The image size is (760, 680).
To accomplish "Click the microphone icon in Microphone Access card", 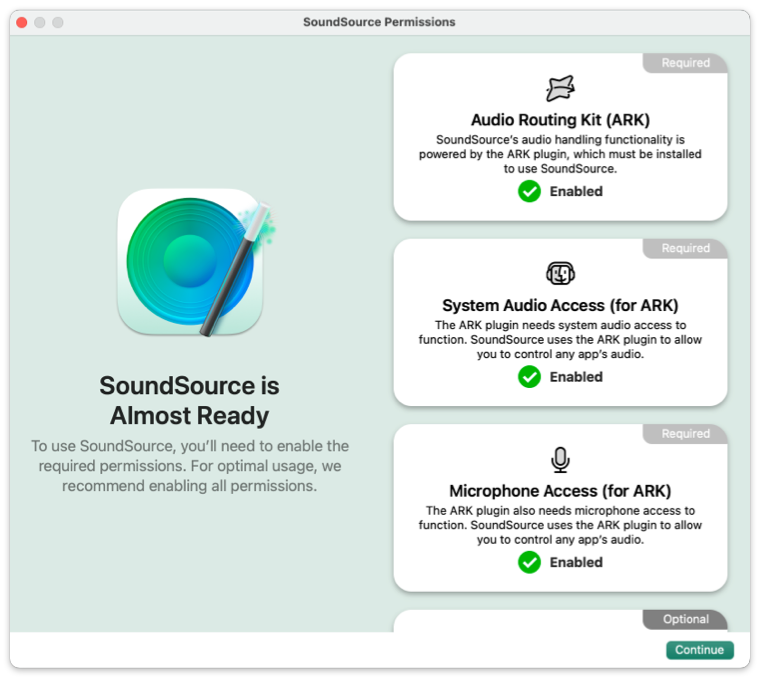I will [x=560, y=459].
